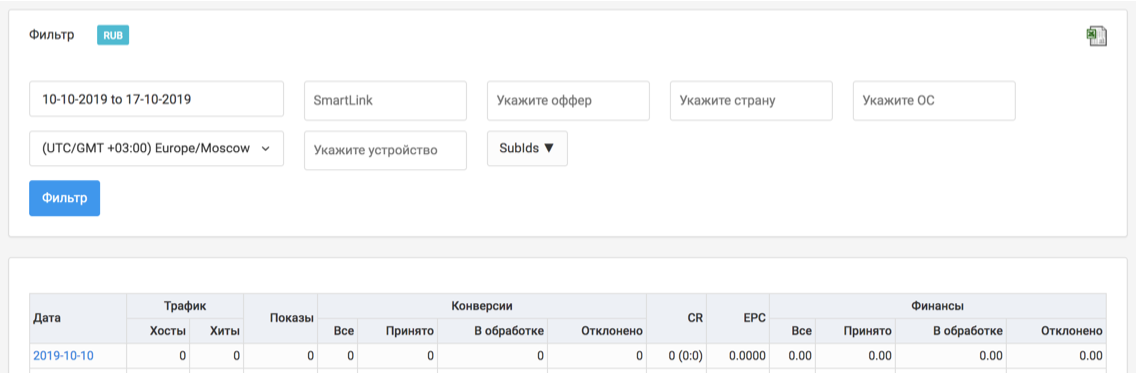Click the RUB currency badge

tap(113, 35)
